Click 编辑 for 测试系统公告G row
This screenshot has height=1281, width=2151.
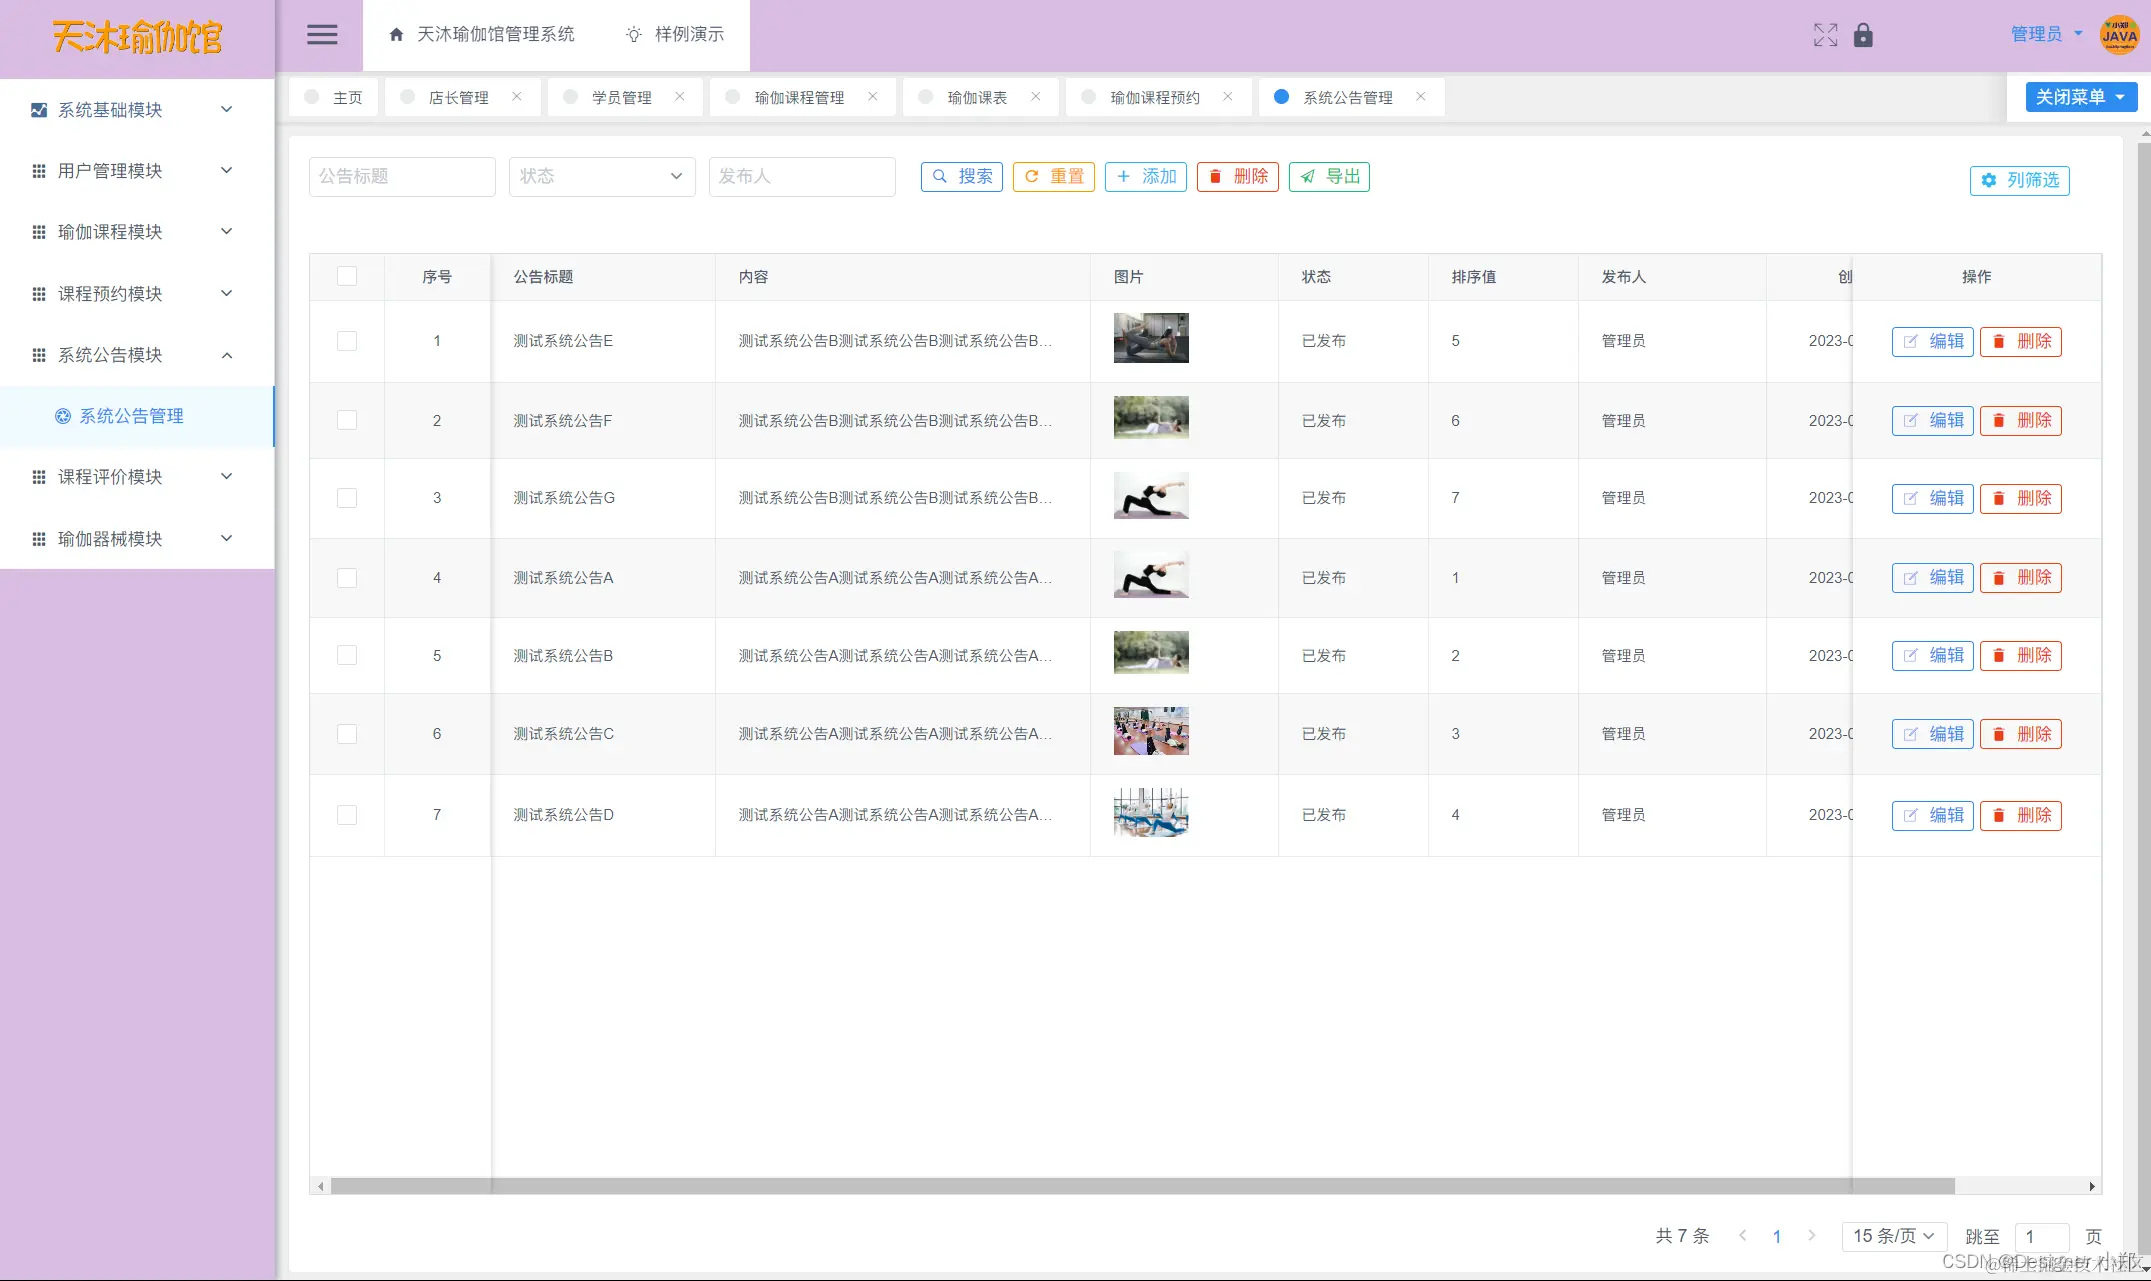pos(1932,498)
